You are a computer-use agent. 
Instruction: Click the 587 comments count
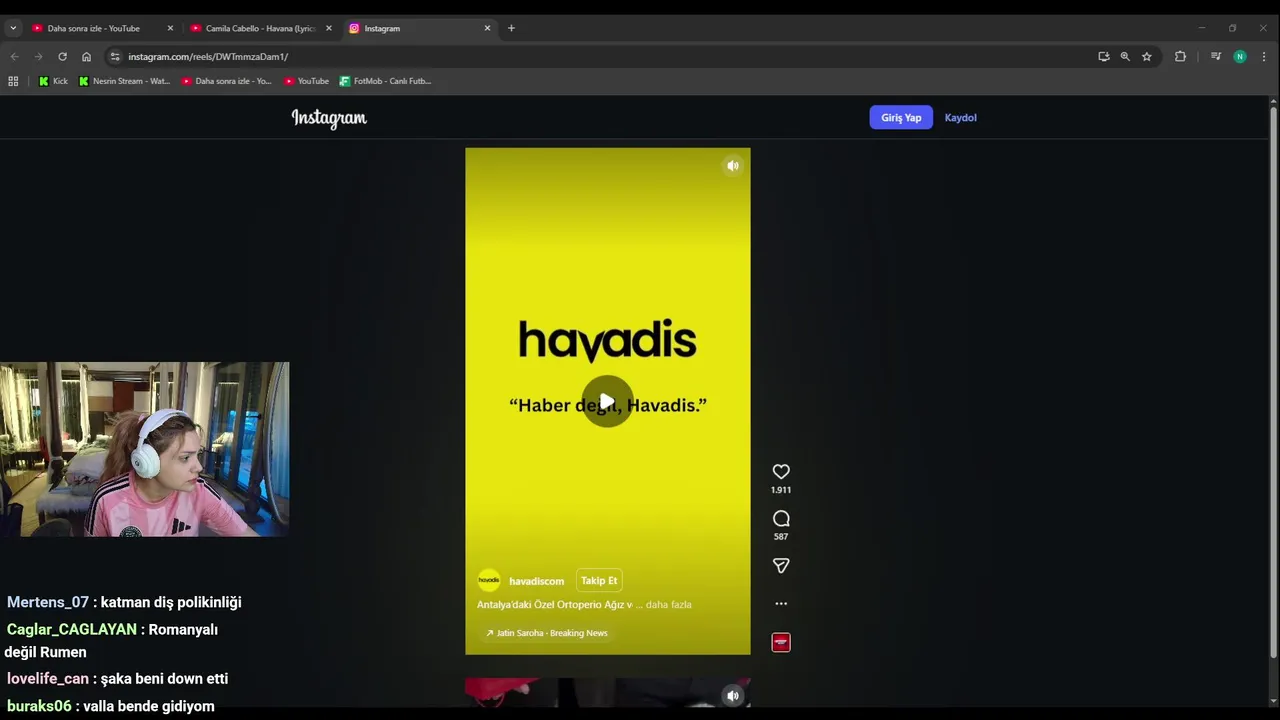click(x=781, y=537)
